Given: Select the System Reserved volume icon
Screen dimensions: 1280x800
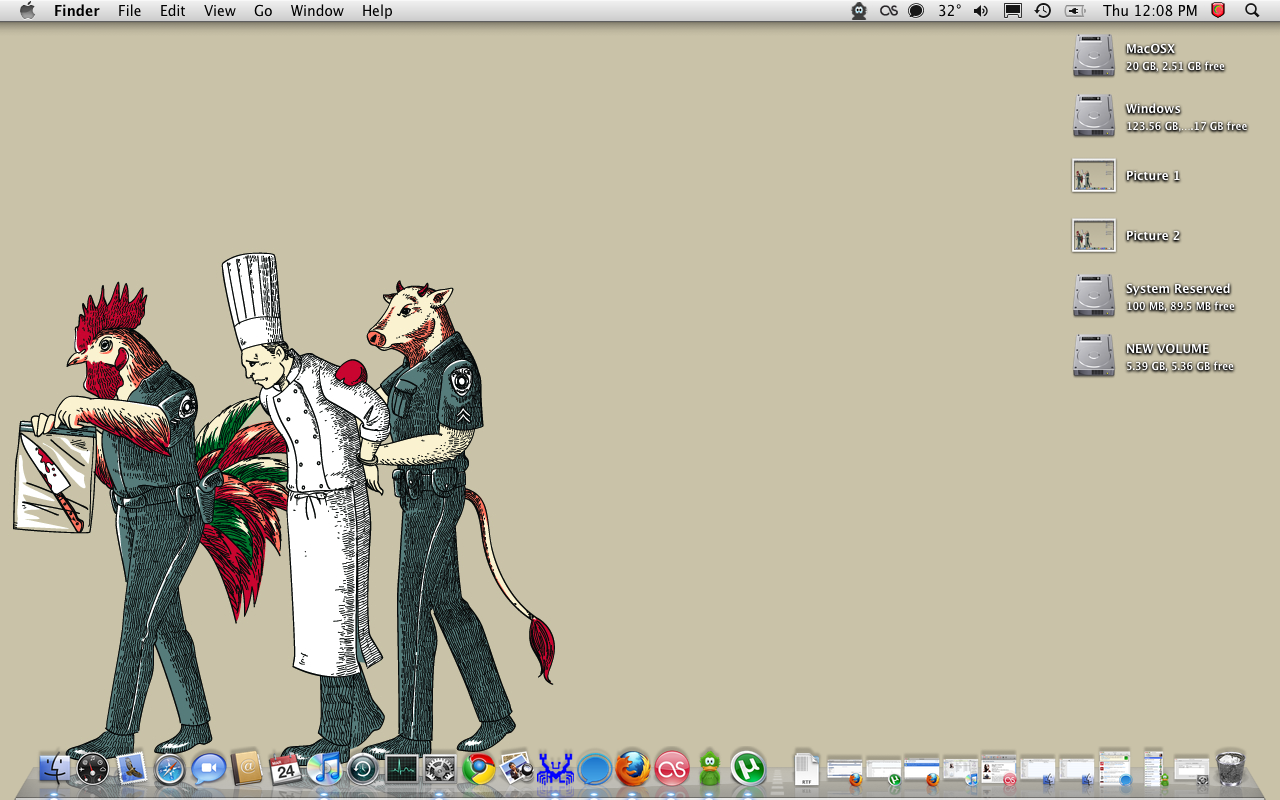Looking at the screenshot, I should click(x=1094, y=296).
